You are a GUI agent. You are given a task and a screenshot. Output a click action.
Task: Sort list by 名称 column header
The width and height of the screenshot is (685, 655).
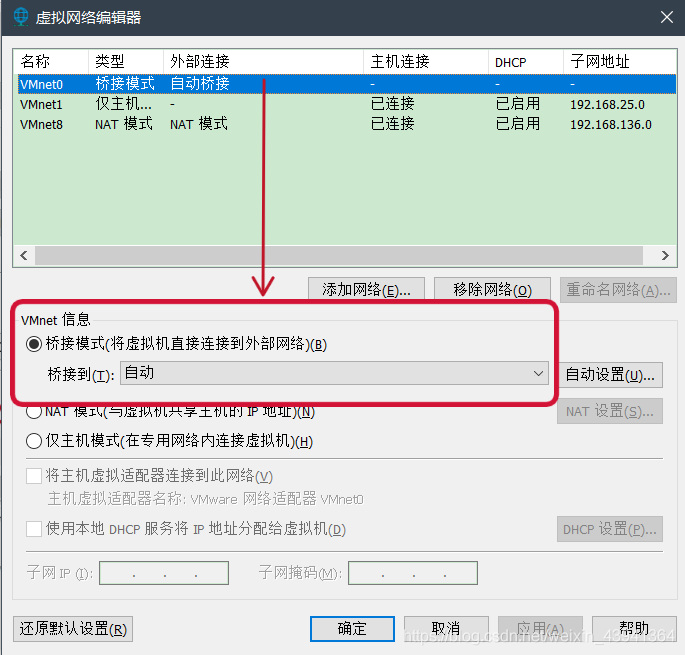tap(51, 62)
